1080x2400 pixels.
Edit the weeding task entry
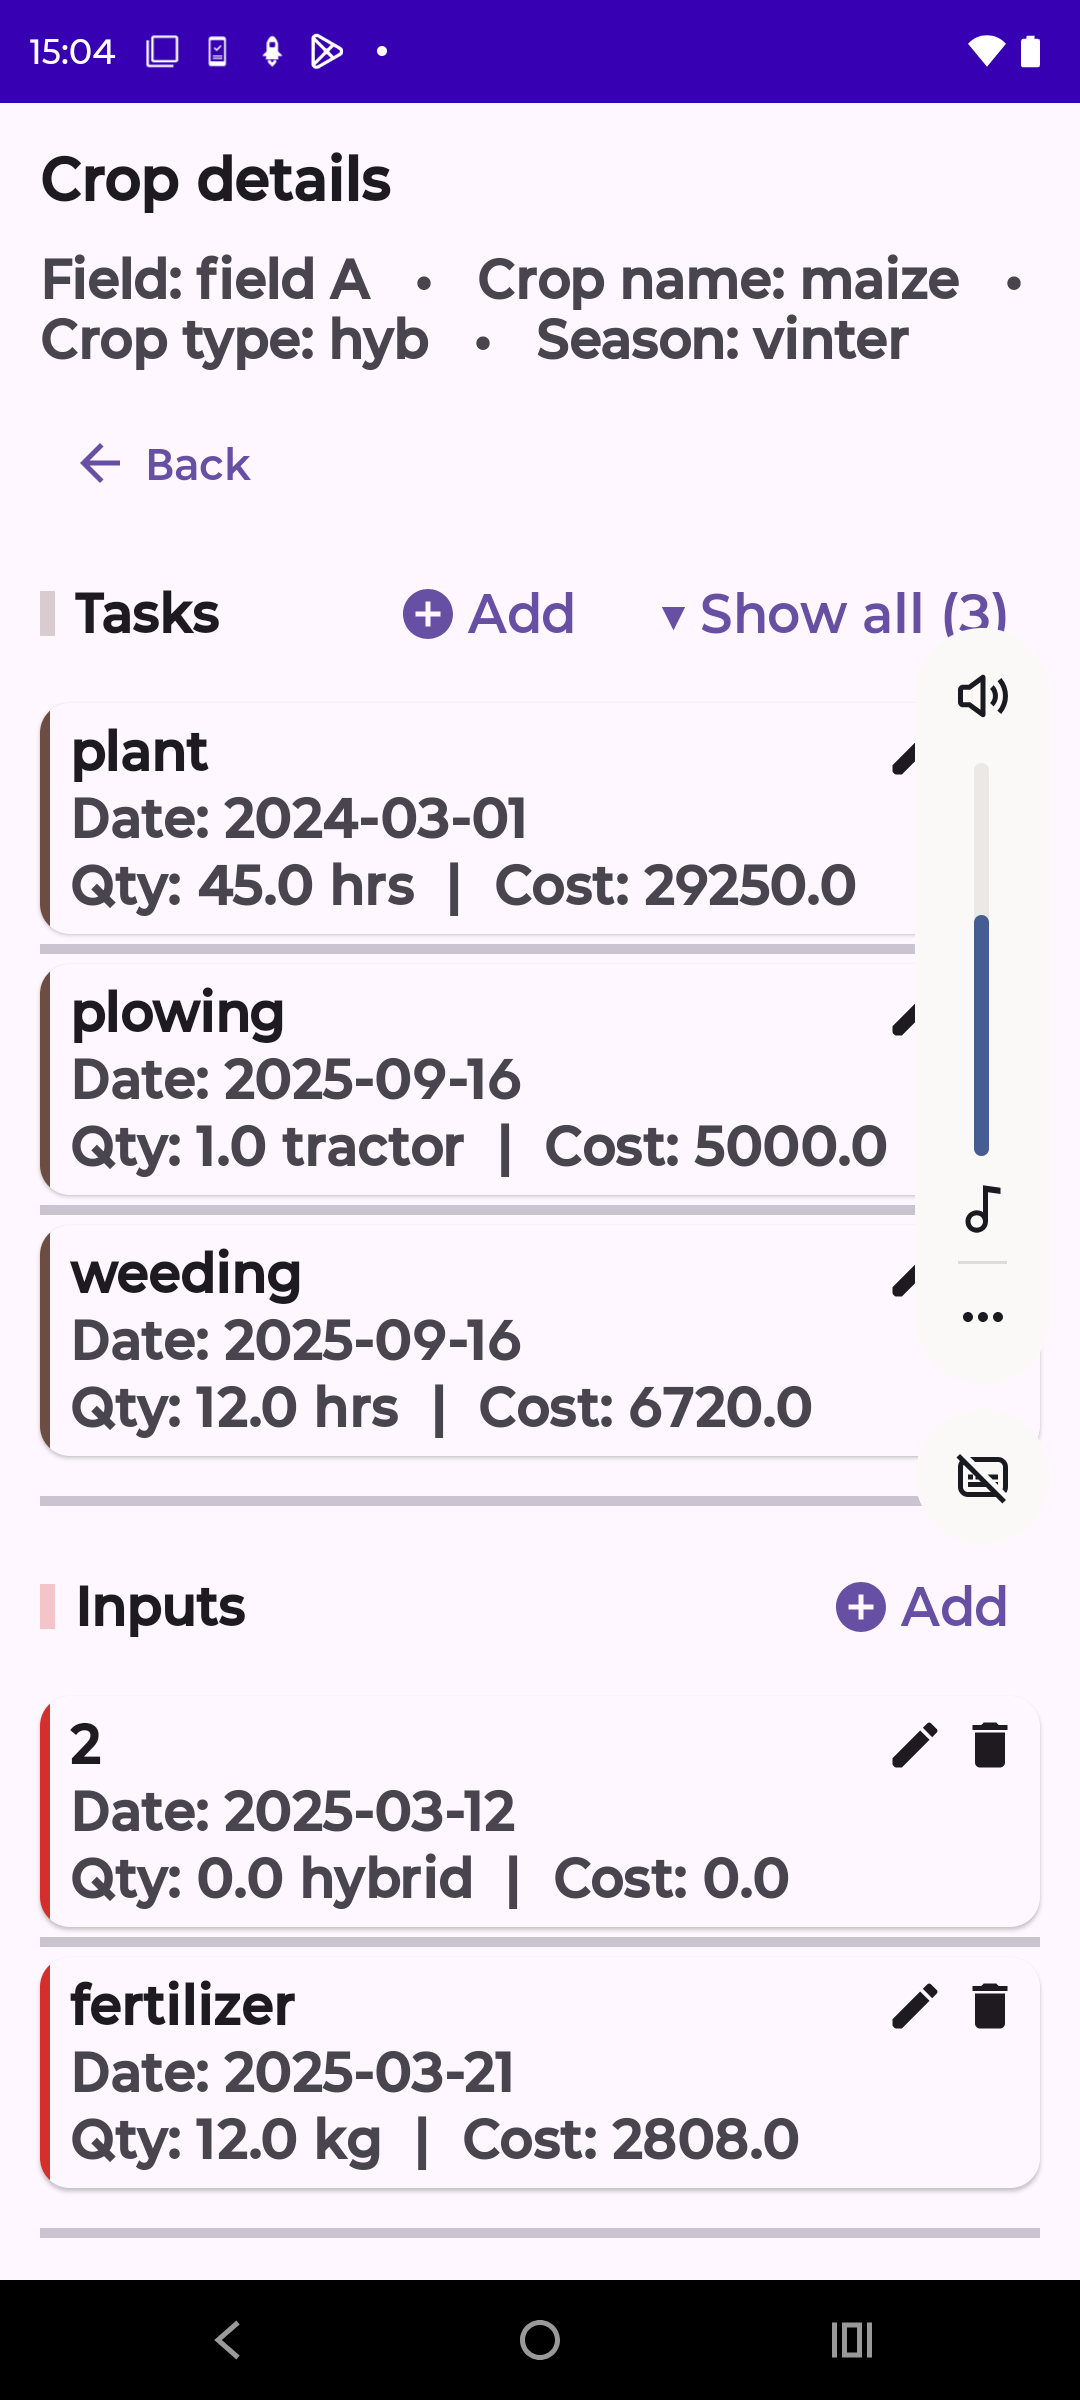(x=903, y=1281)
